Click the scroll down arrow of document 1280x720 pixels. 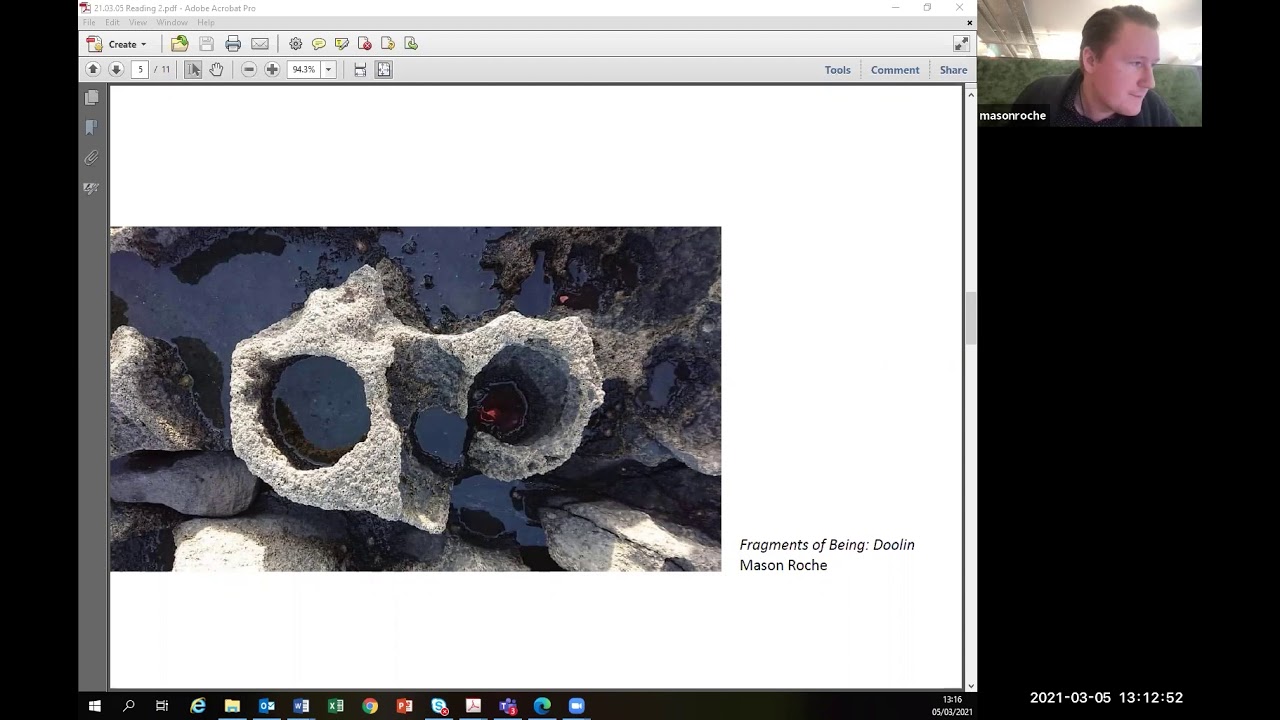point(970,686)
